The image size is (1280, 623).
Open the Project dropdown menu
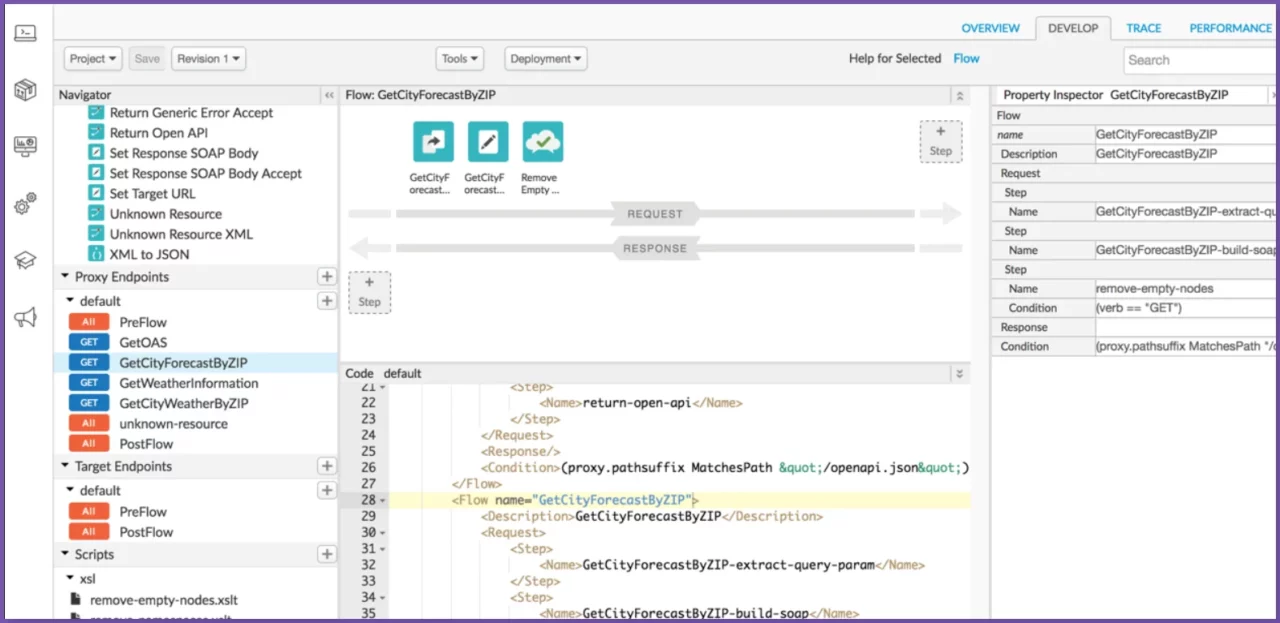pyautogui.click(x=94, y=59)
